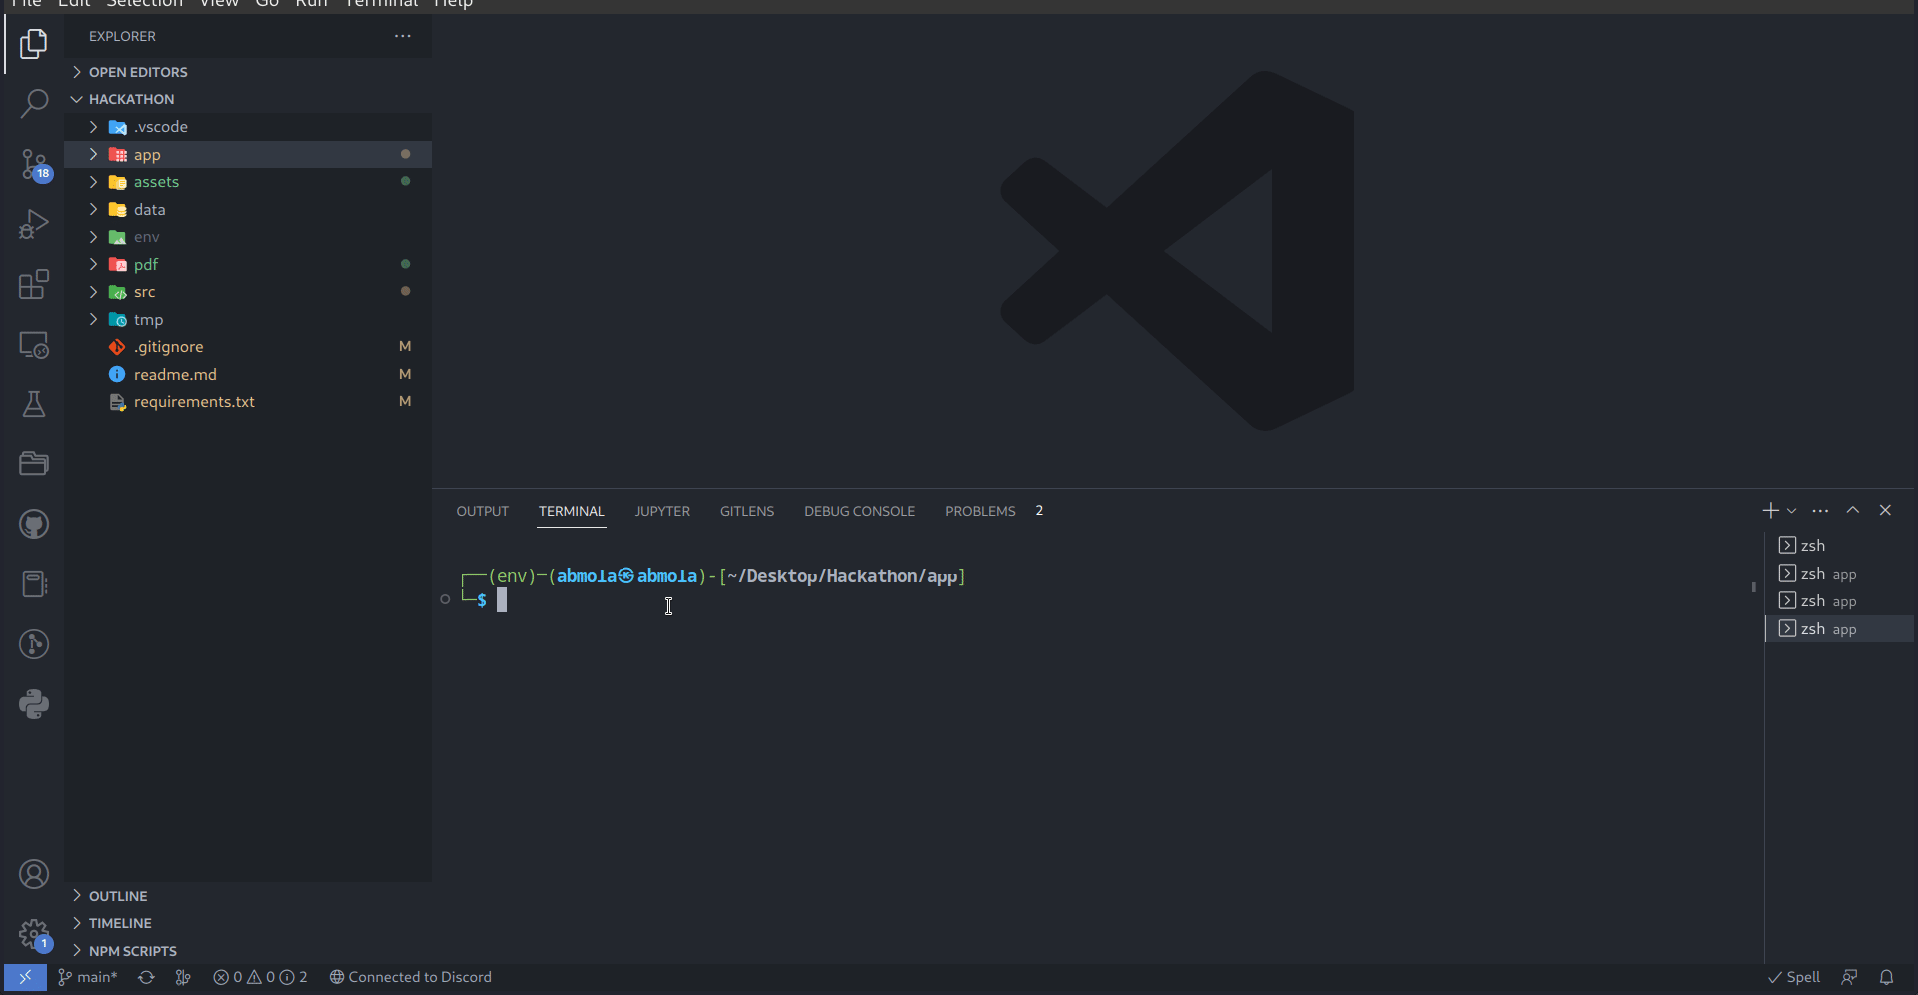Viewport: 1918px width, 995px height.
Task: Create a new terminal with plus icon
Action: coord(1770,511)
